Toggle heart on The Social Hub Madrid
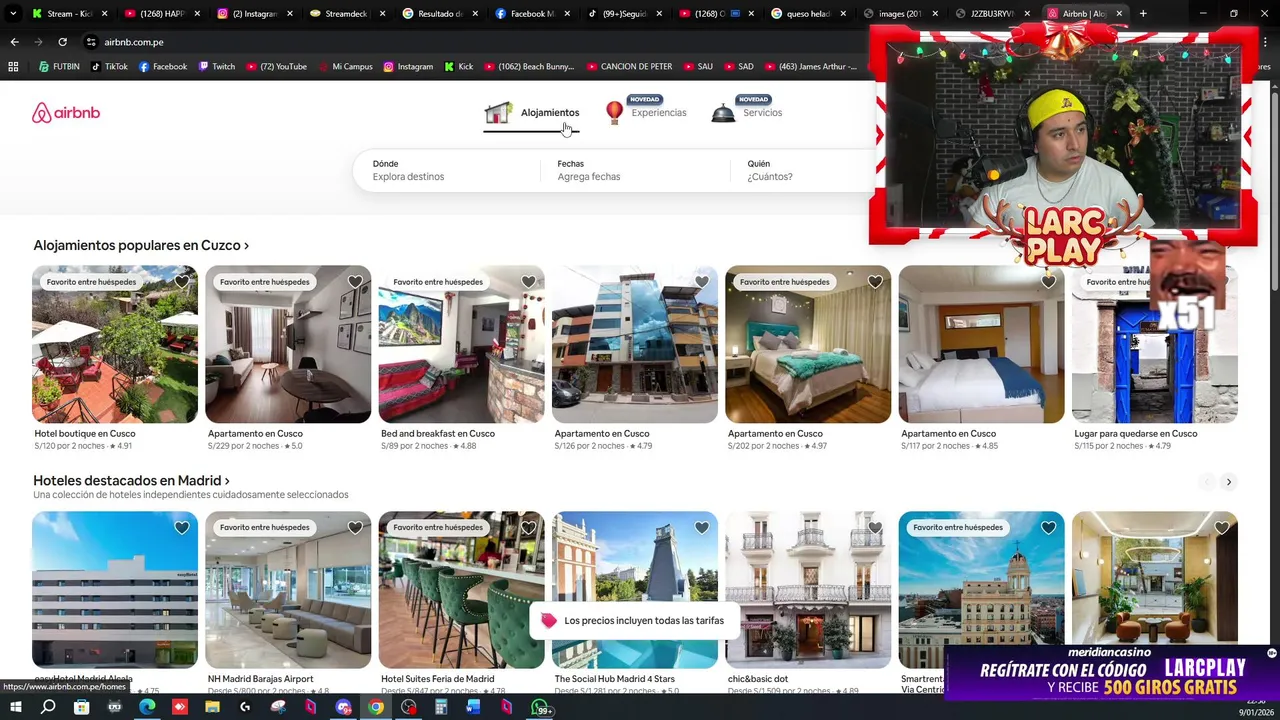 [x=702, y=528]
